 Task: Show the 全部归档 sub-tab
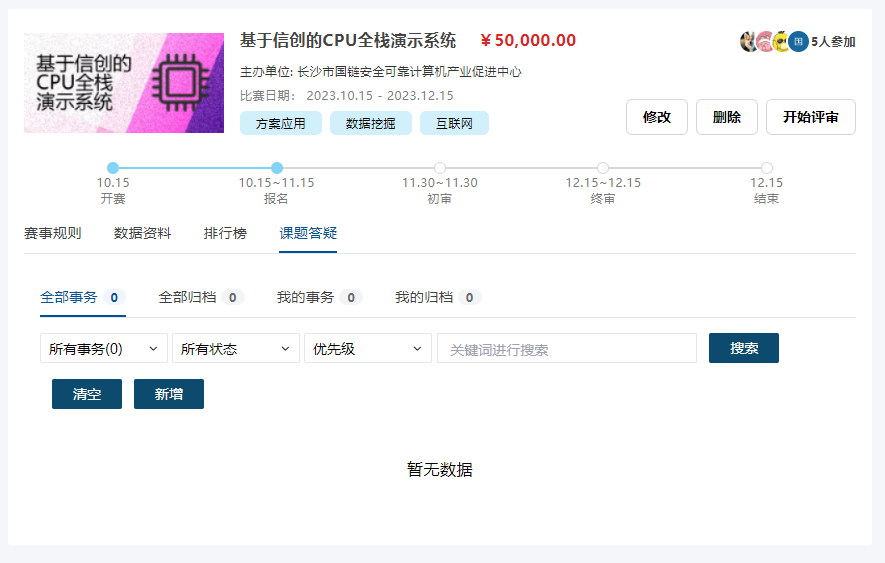200,297
